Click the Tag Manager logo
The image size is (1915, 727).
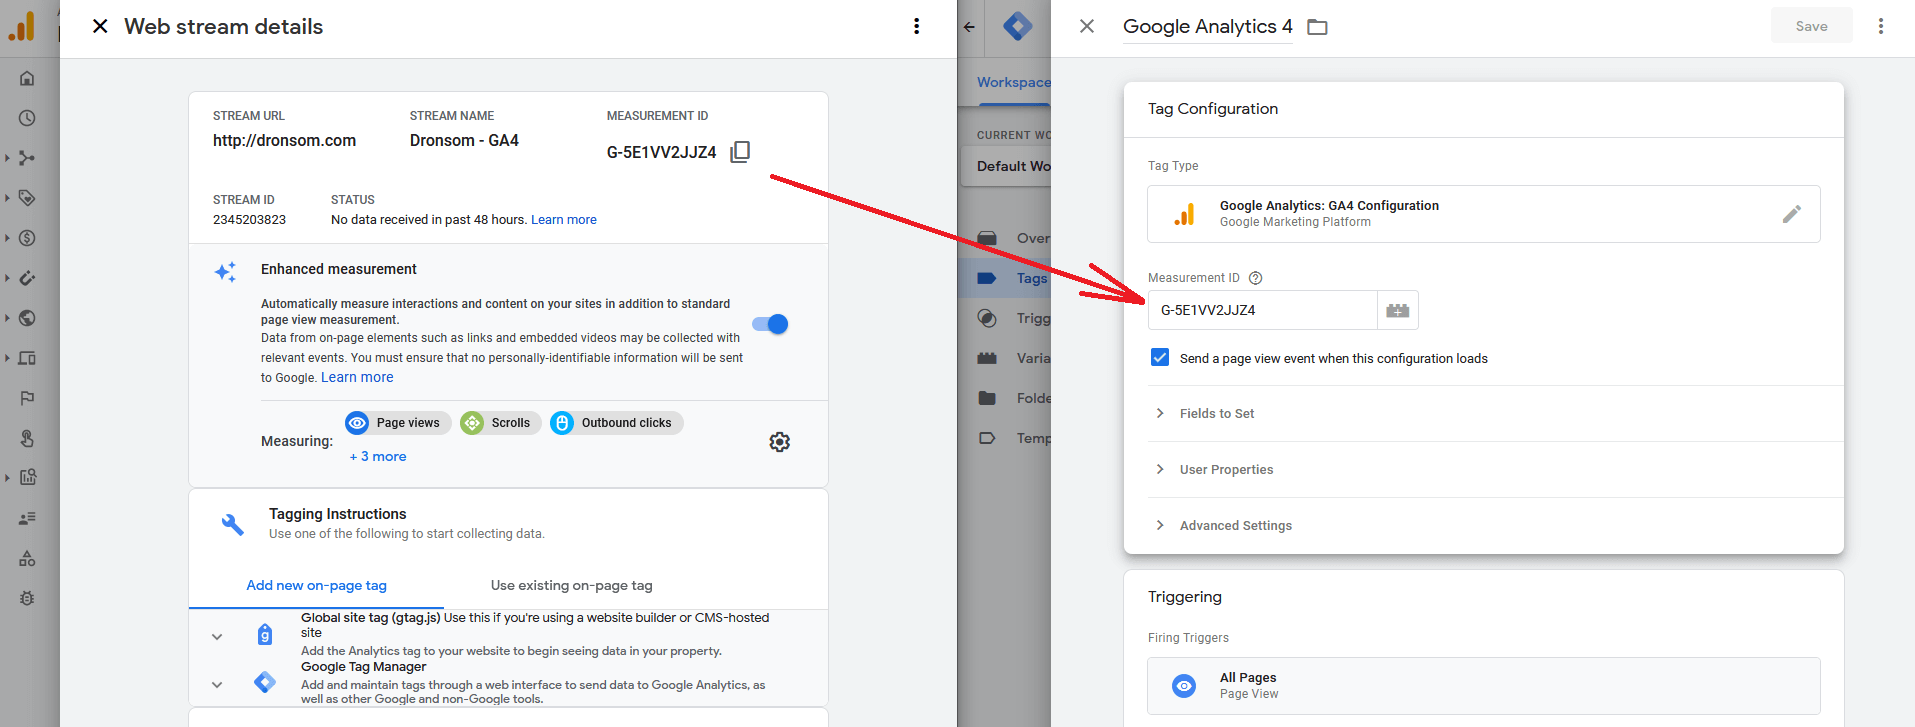click(x=1017, y=26)
